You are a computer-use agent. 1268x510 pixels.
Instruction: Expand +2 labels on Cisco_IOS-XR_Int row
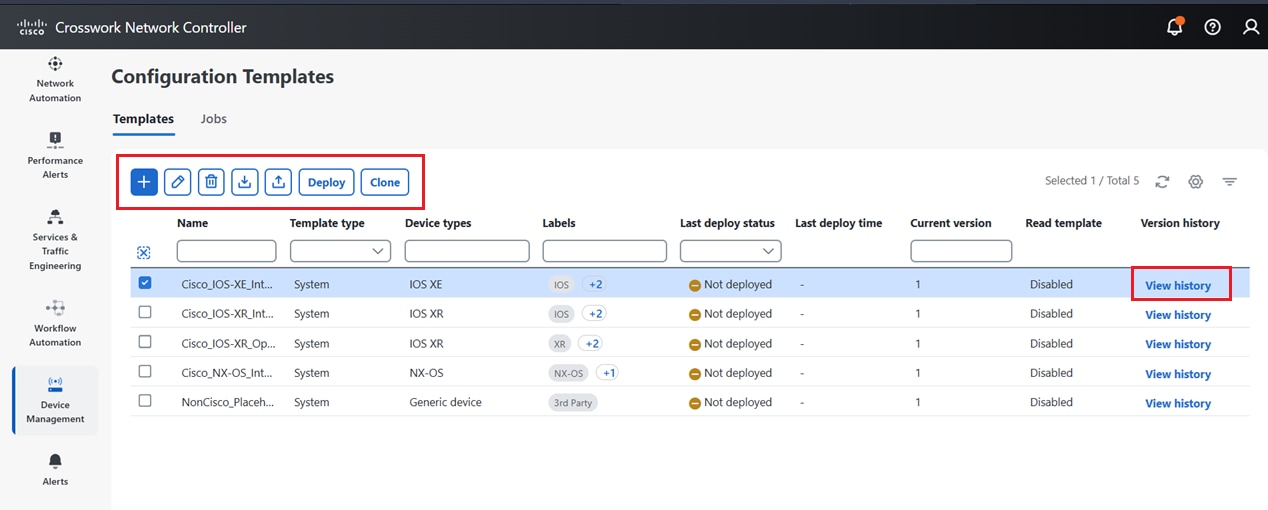click(x=595, y=314)
